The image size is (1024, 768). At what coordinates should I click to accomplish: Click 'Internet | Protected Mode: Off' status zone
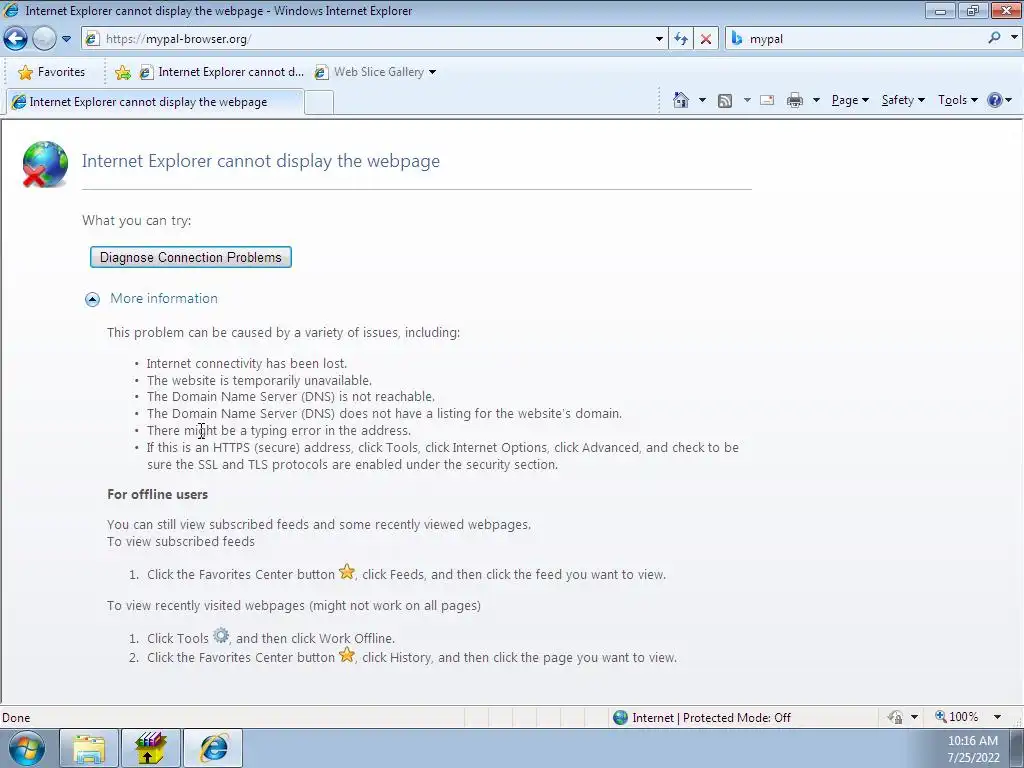coord(702,718)
